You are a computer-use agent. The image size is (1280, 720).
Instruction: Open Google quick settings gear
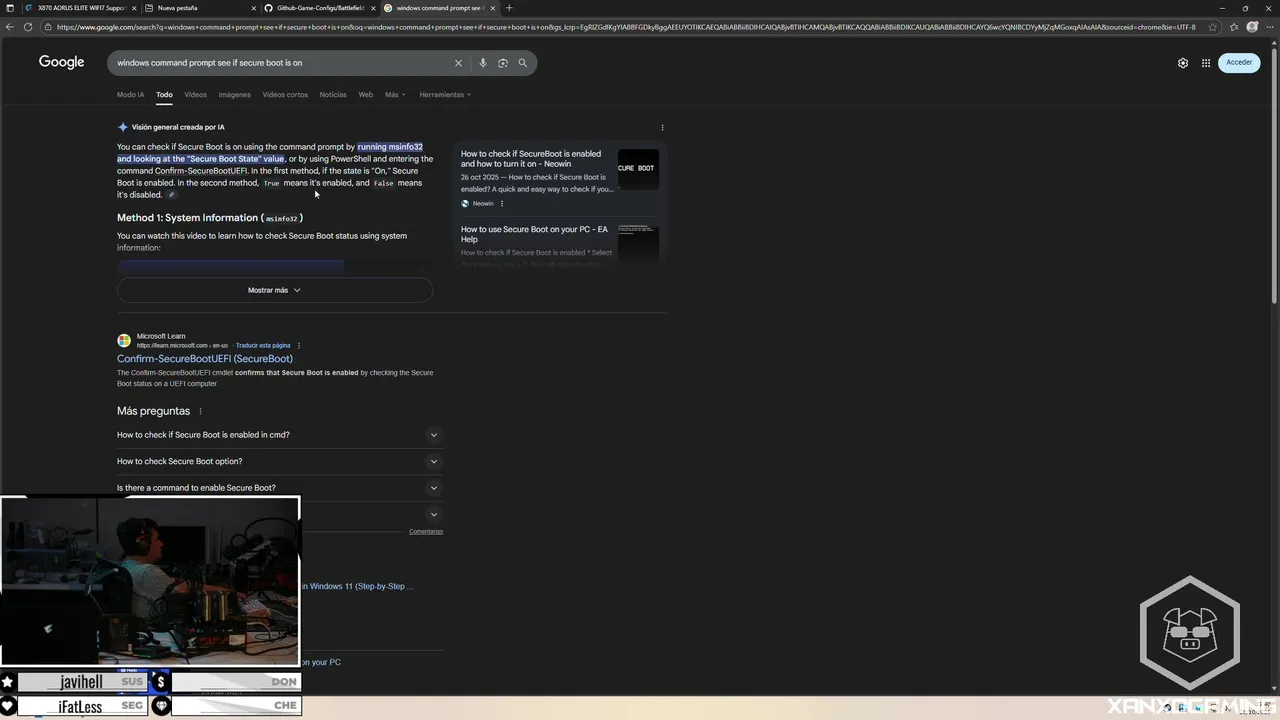[1183, 62]
